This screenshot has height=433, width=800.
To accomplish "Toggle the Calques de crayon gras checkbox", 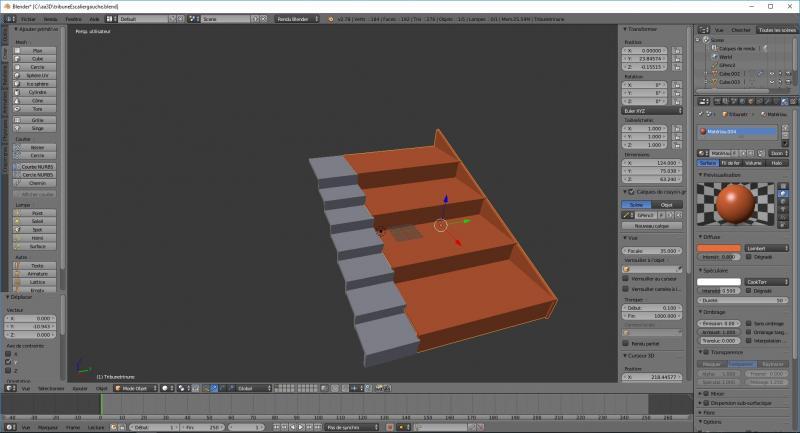I will pyautogui.click(x=627, y=191).
